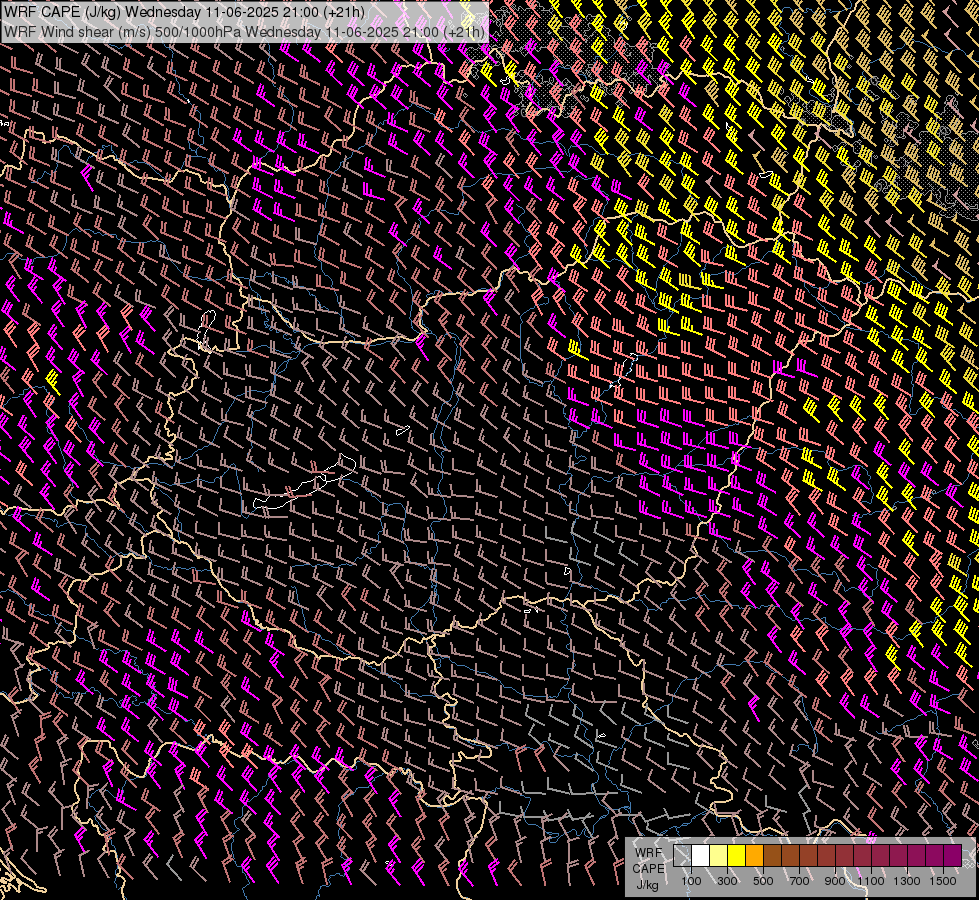Click the transparent legend swatch below 100
The image size is (979, 900).
[682, 855]
